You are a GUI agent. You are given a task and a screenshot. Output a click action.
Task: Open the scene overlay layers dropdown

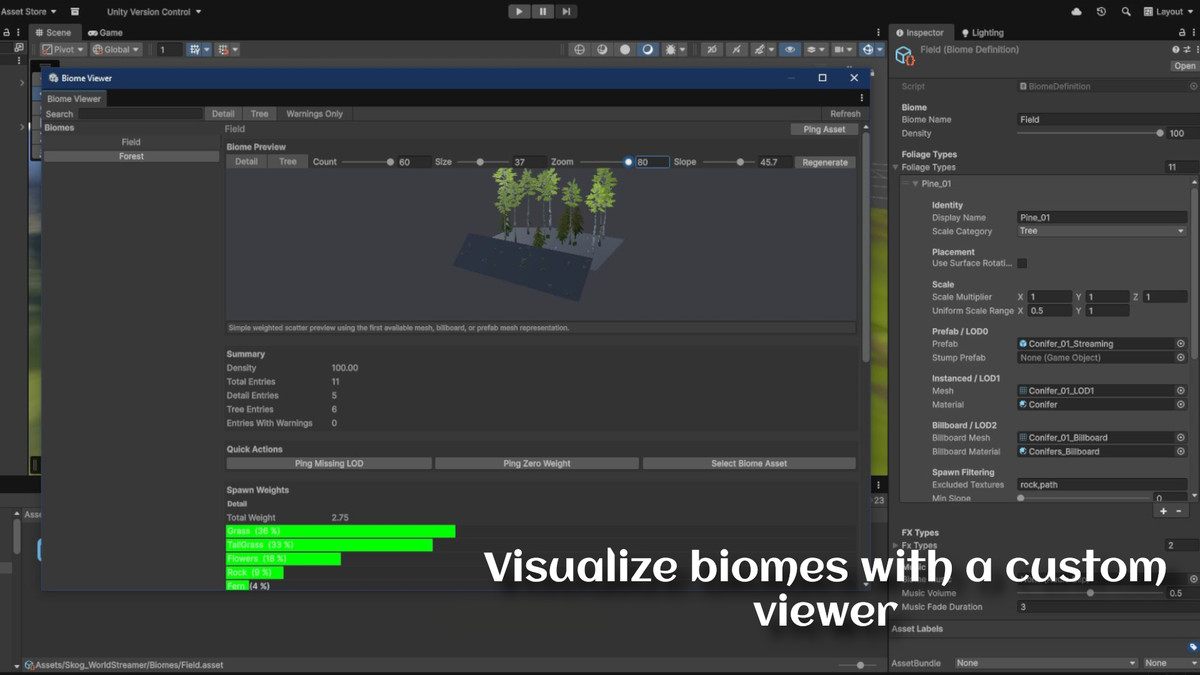point(816,49)
